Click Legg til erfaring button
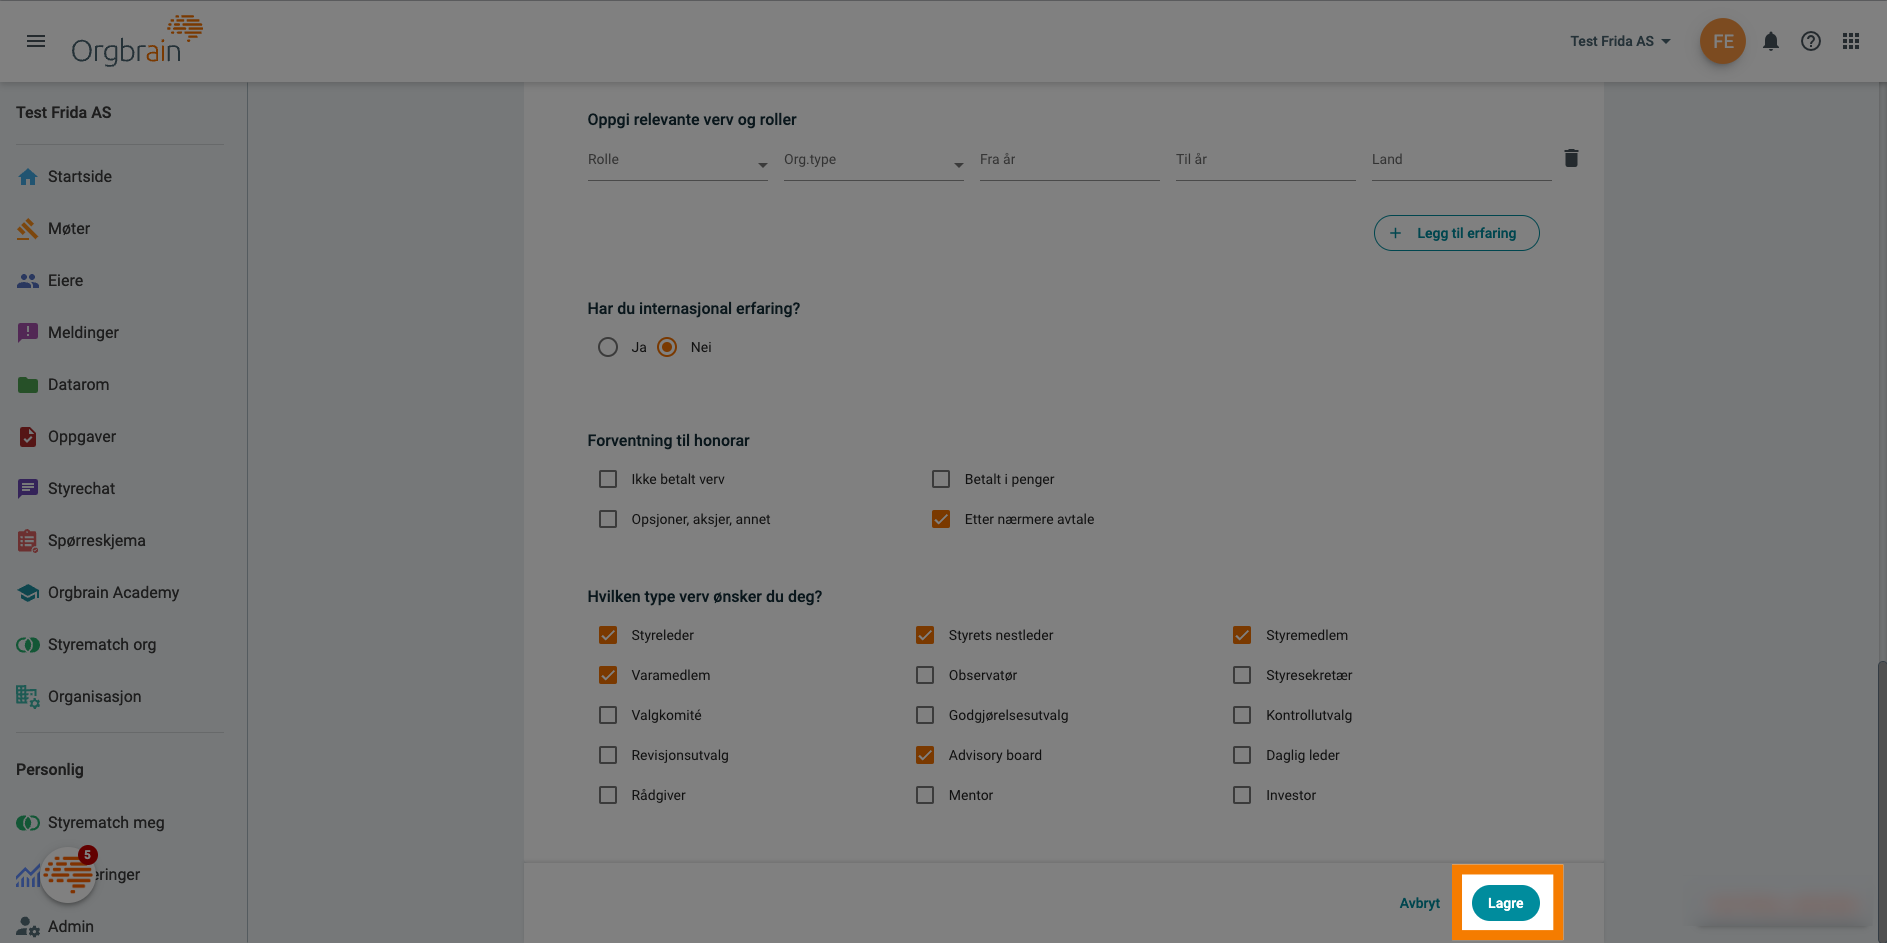1887x943 pixels. (1456, 233)
